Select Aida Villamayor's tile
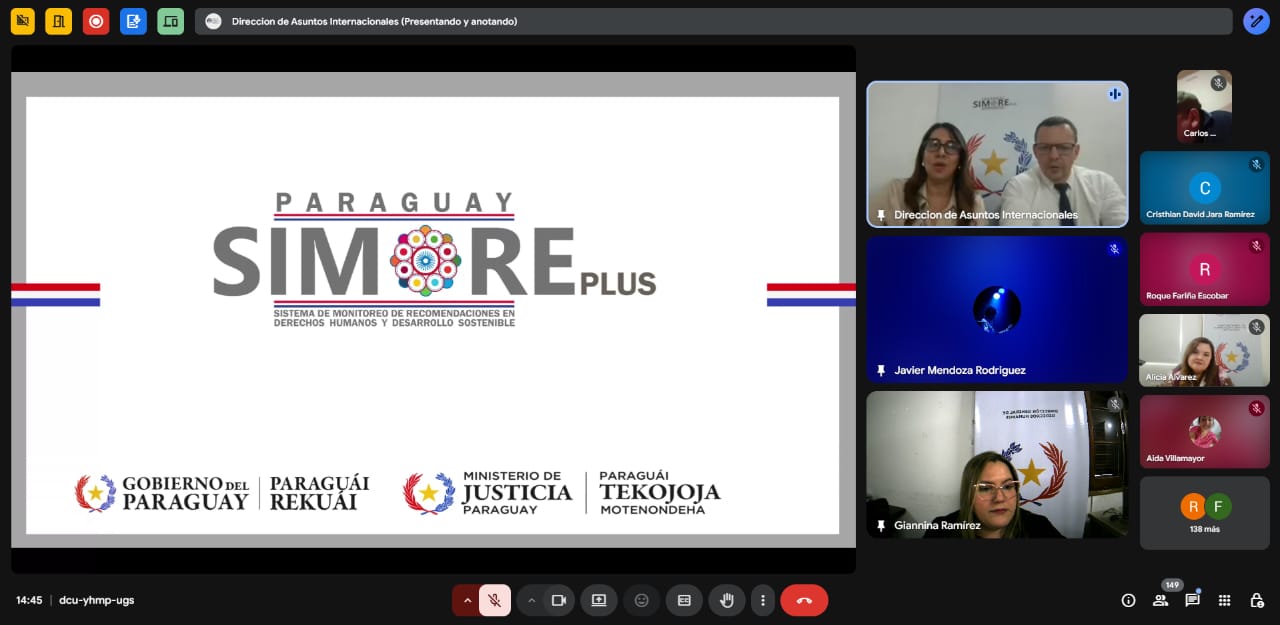This screenshot has height=625, width=1280. coord(1205,432)
